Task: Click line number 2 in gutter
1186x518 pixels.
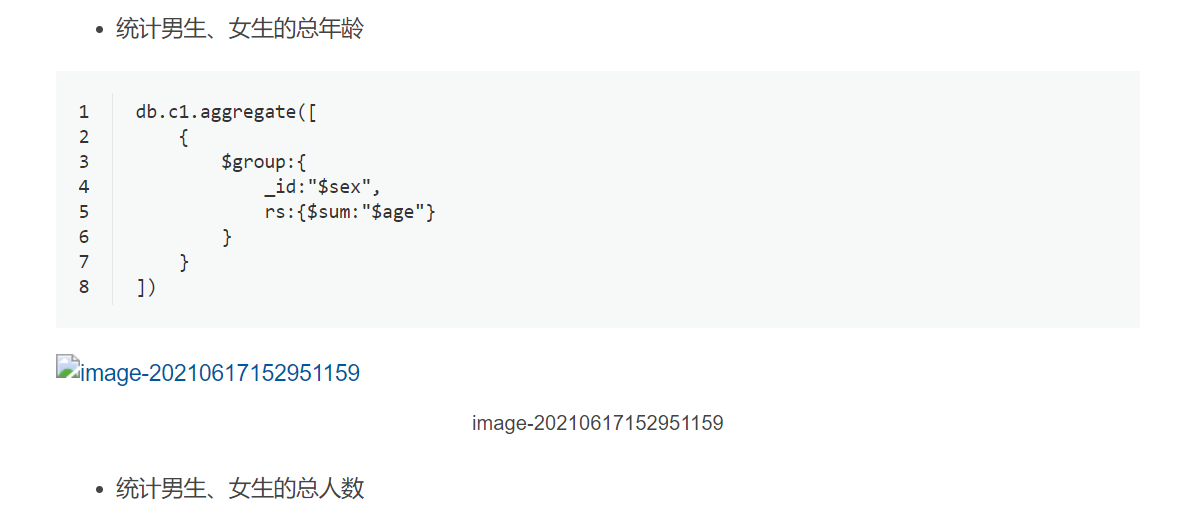Action: tap(84, 137)
